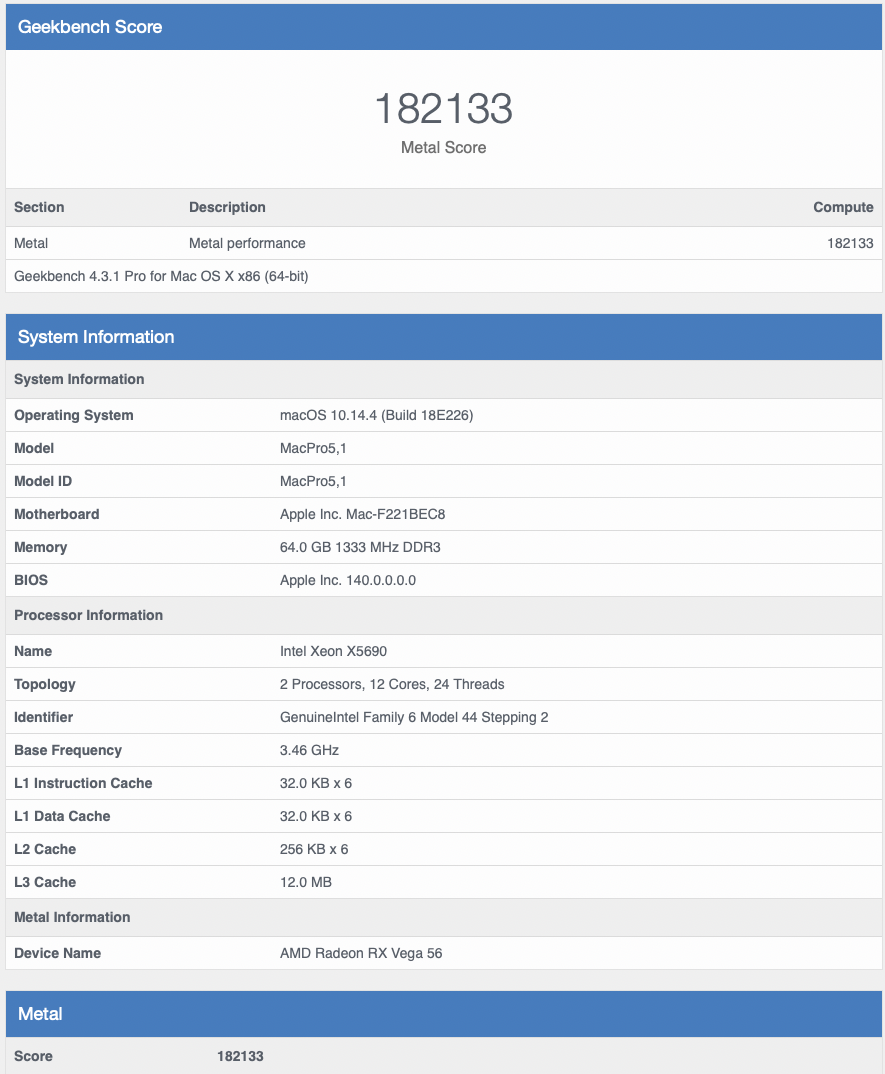The width and height of the screenshot is (885, 1074).
Task: Click the 'Topology' label
Action: [45, 684]
